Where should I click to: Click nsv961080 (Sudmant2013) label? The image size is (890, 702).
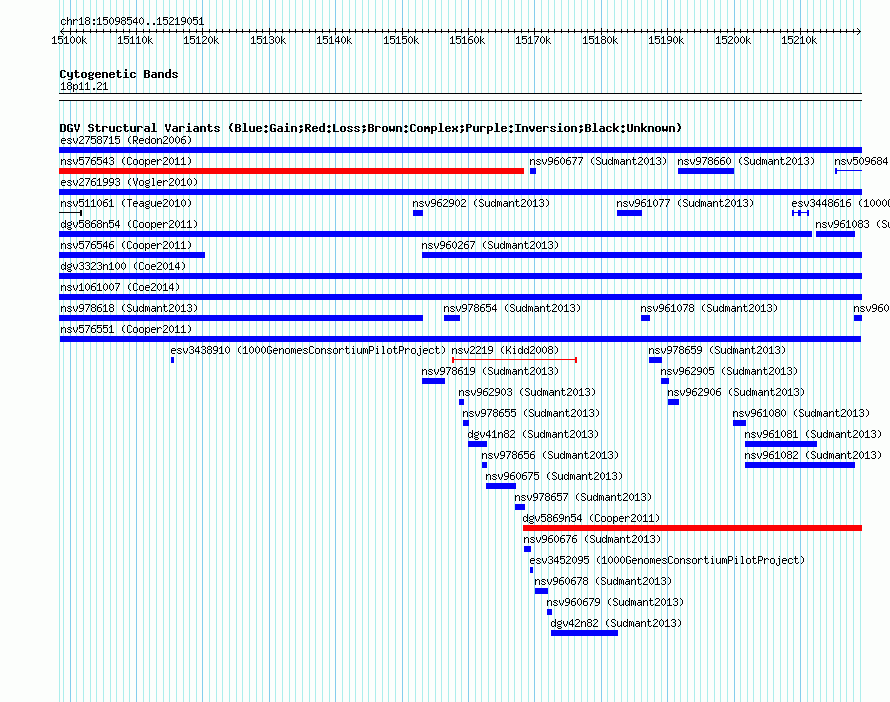[x=801, y=413]
